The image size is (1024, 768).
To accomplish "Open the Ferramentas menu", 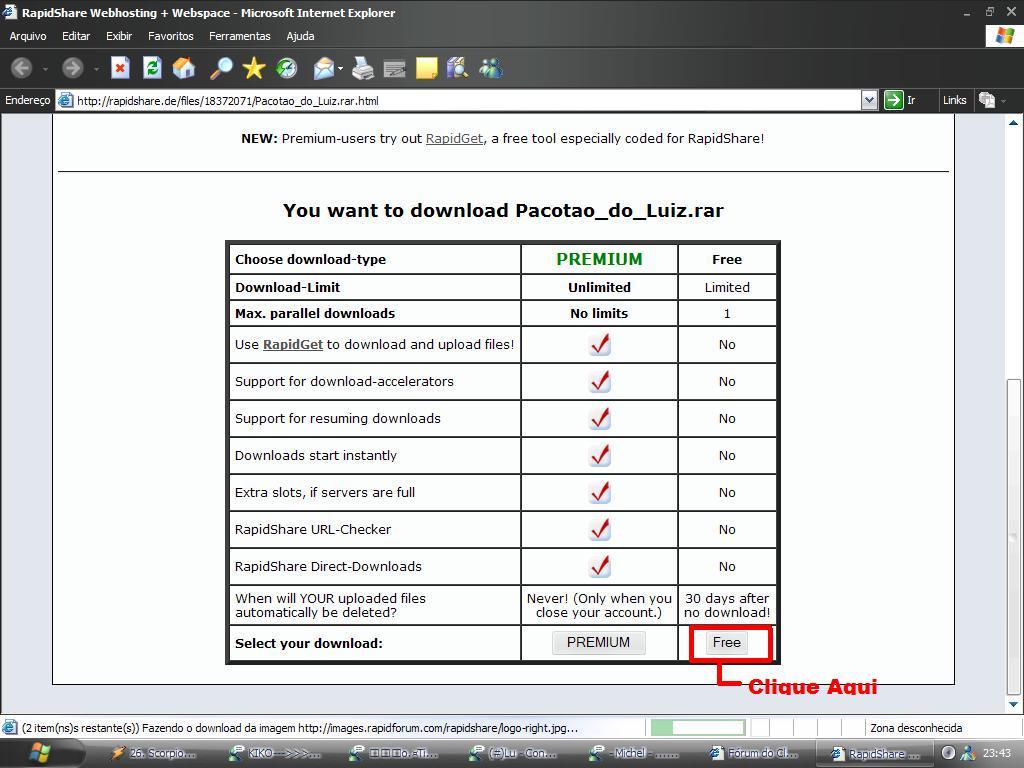I will pos(240,36).
